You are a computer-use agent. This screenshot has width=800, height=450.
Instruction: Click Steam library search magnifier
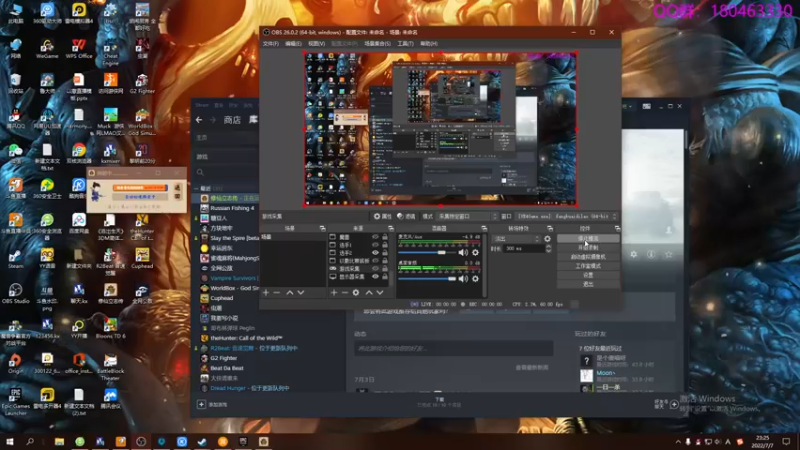[x=201, y=172]
